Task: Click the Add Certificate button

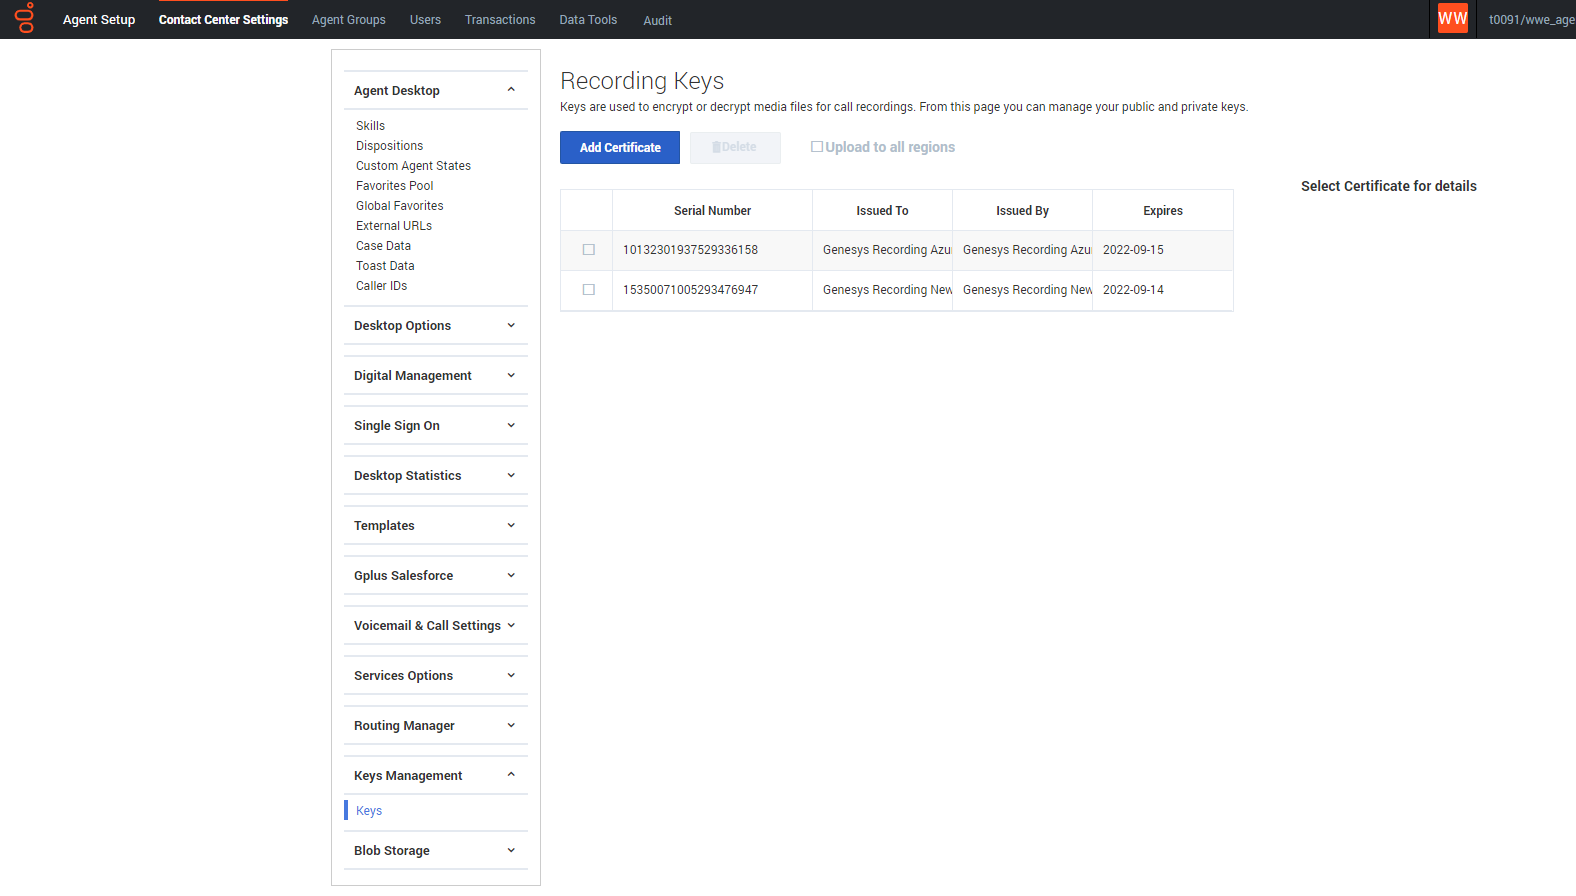Action: (x=620, y=147)
